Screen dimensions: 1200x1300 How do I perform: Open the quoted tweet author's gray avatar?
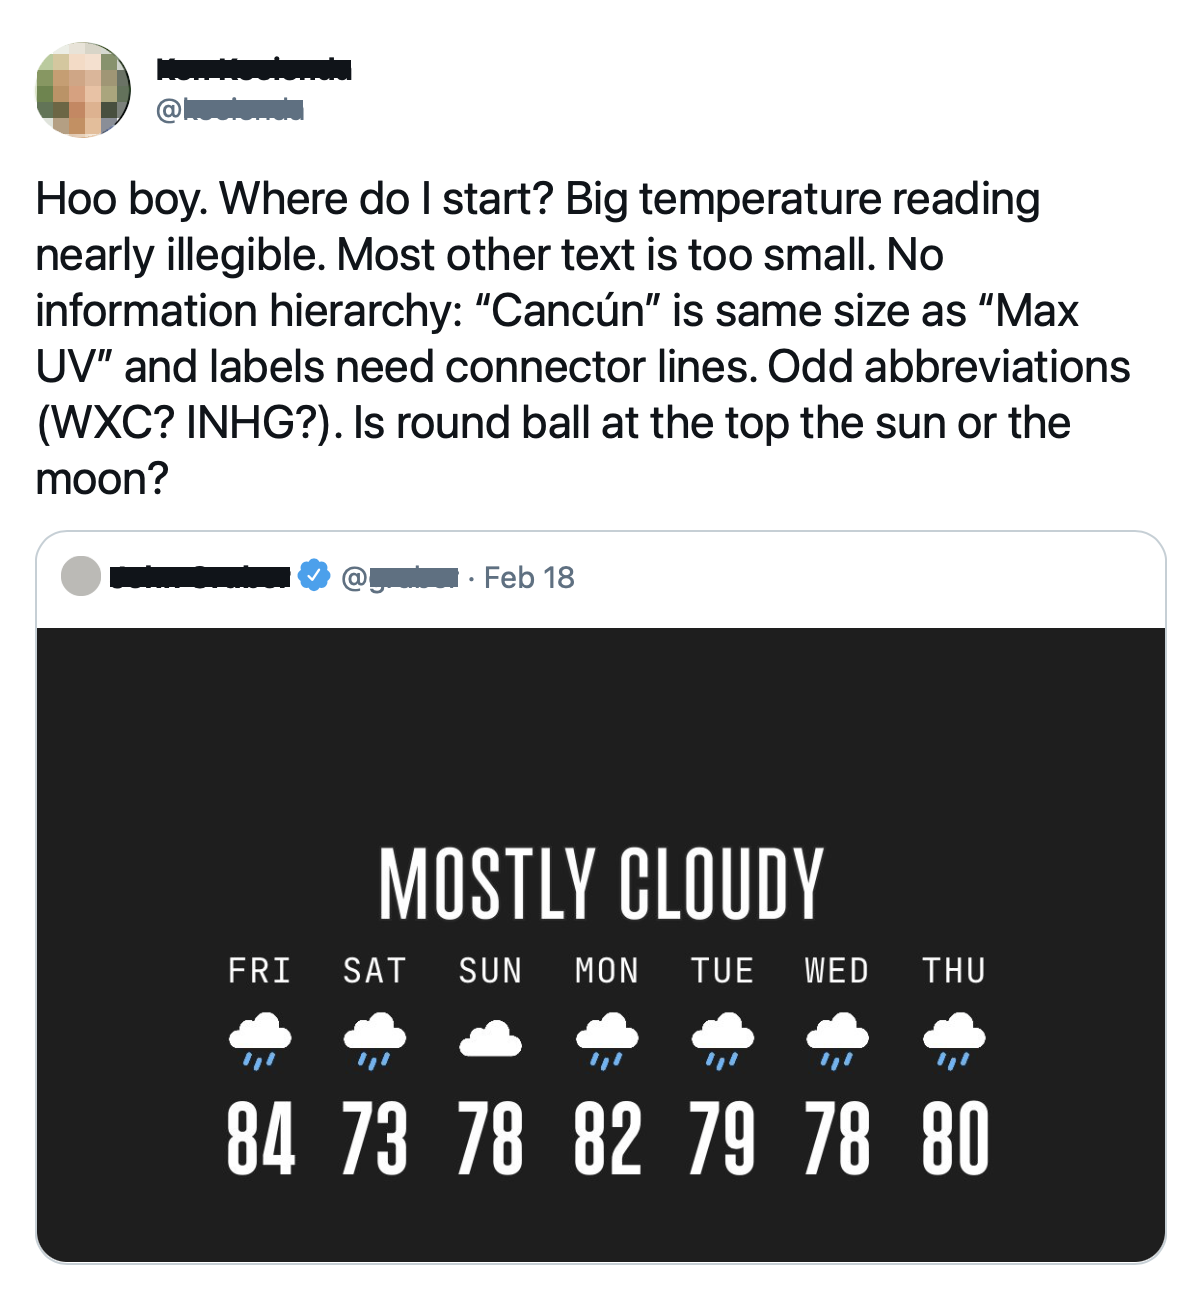pos(81,576)
